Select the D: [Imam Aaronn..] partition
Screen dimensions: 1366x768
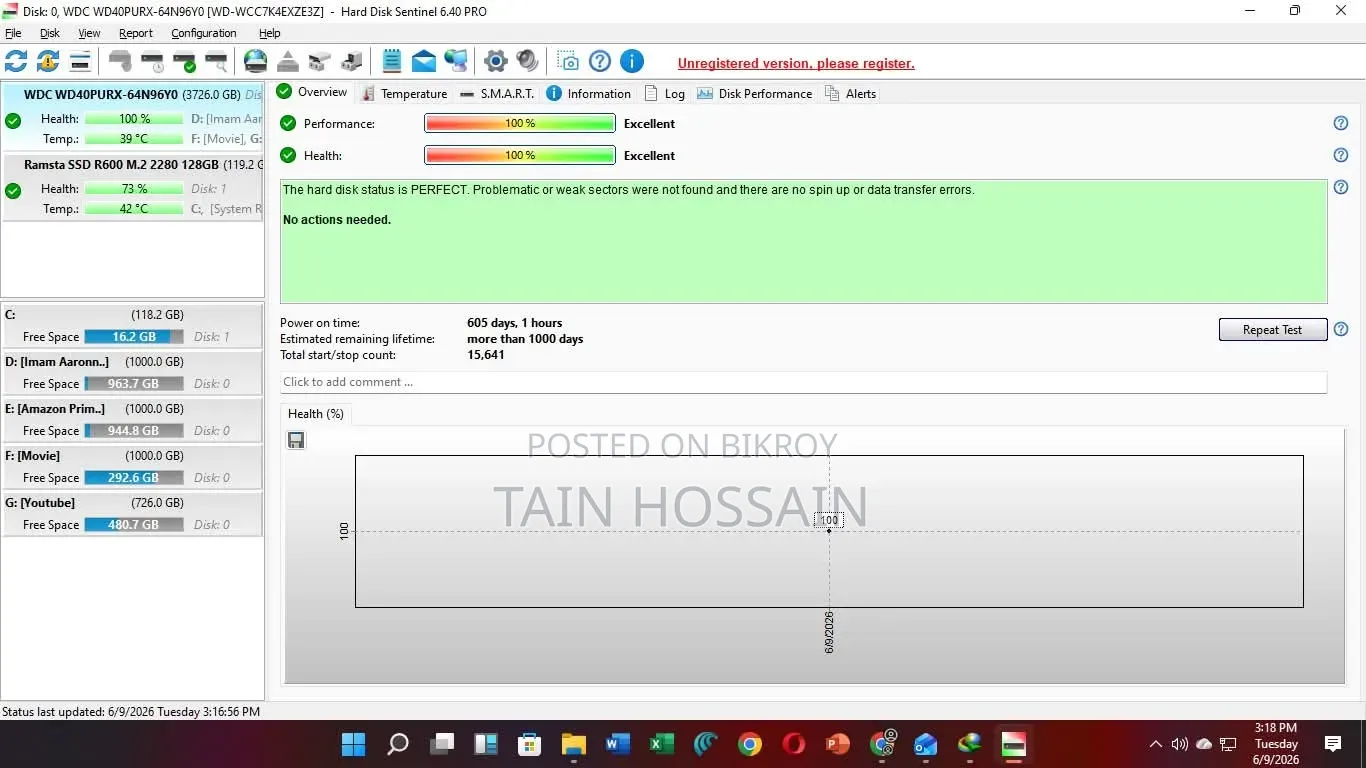133,373
